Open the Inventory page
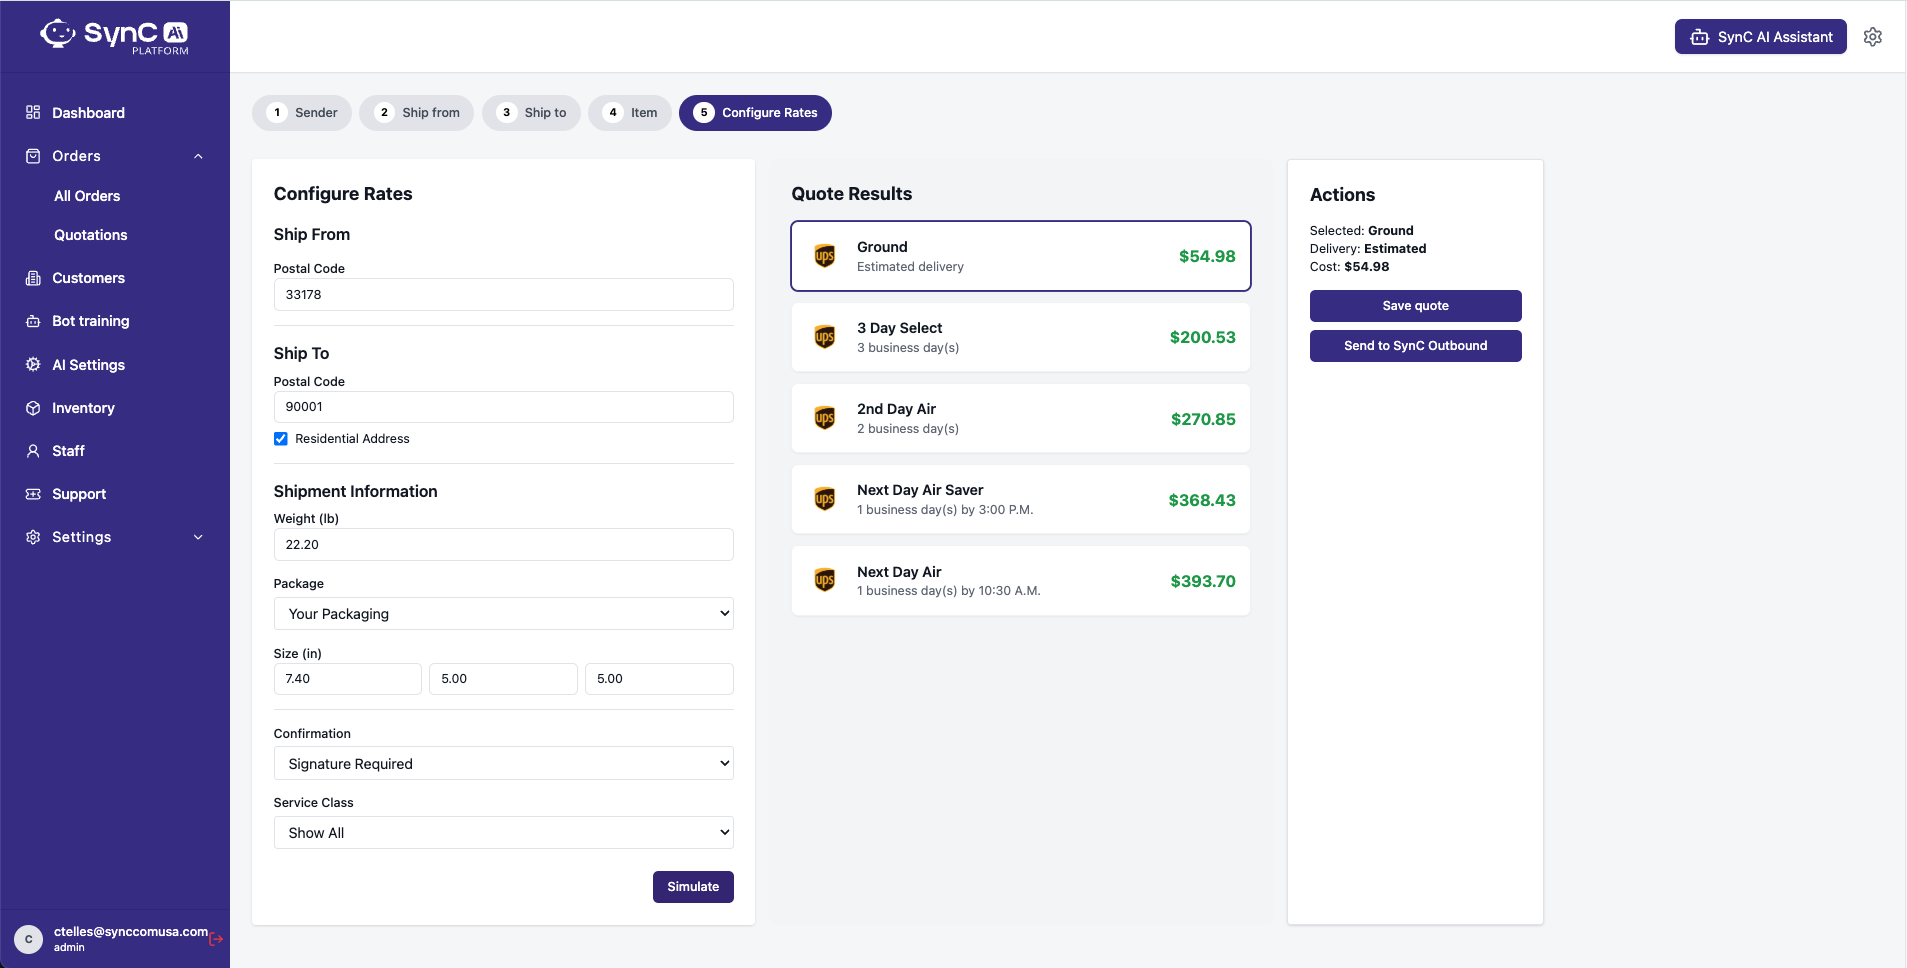 click(83, 407)
